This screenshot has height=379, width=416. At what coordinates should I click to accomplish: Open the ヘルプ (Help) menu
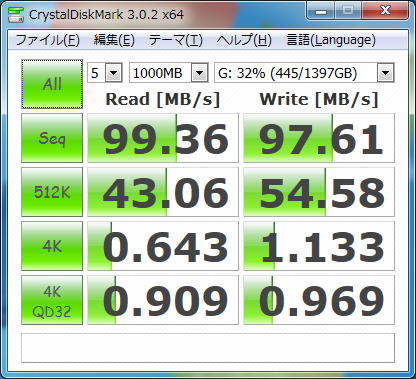pos(244,40)
